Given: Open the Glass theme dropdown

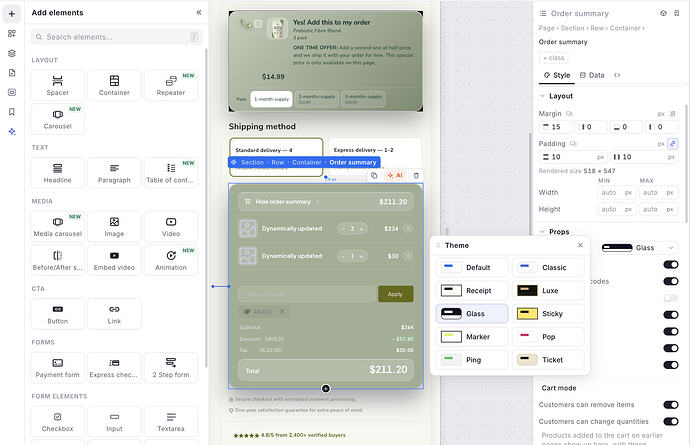Looking at the screenshot, I should point(638,248).
